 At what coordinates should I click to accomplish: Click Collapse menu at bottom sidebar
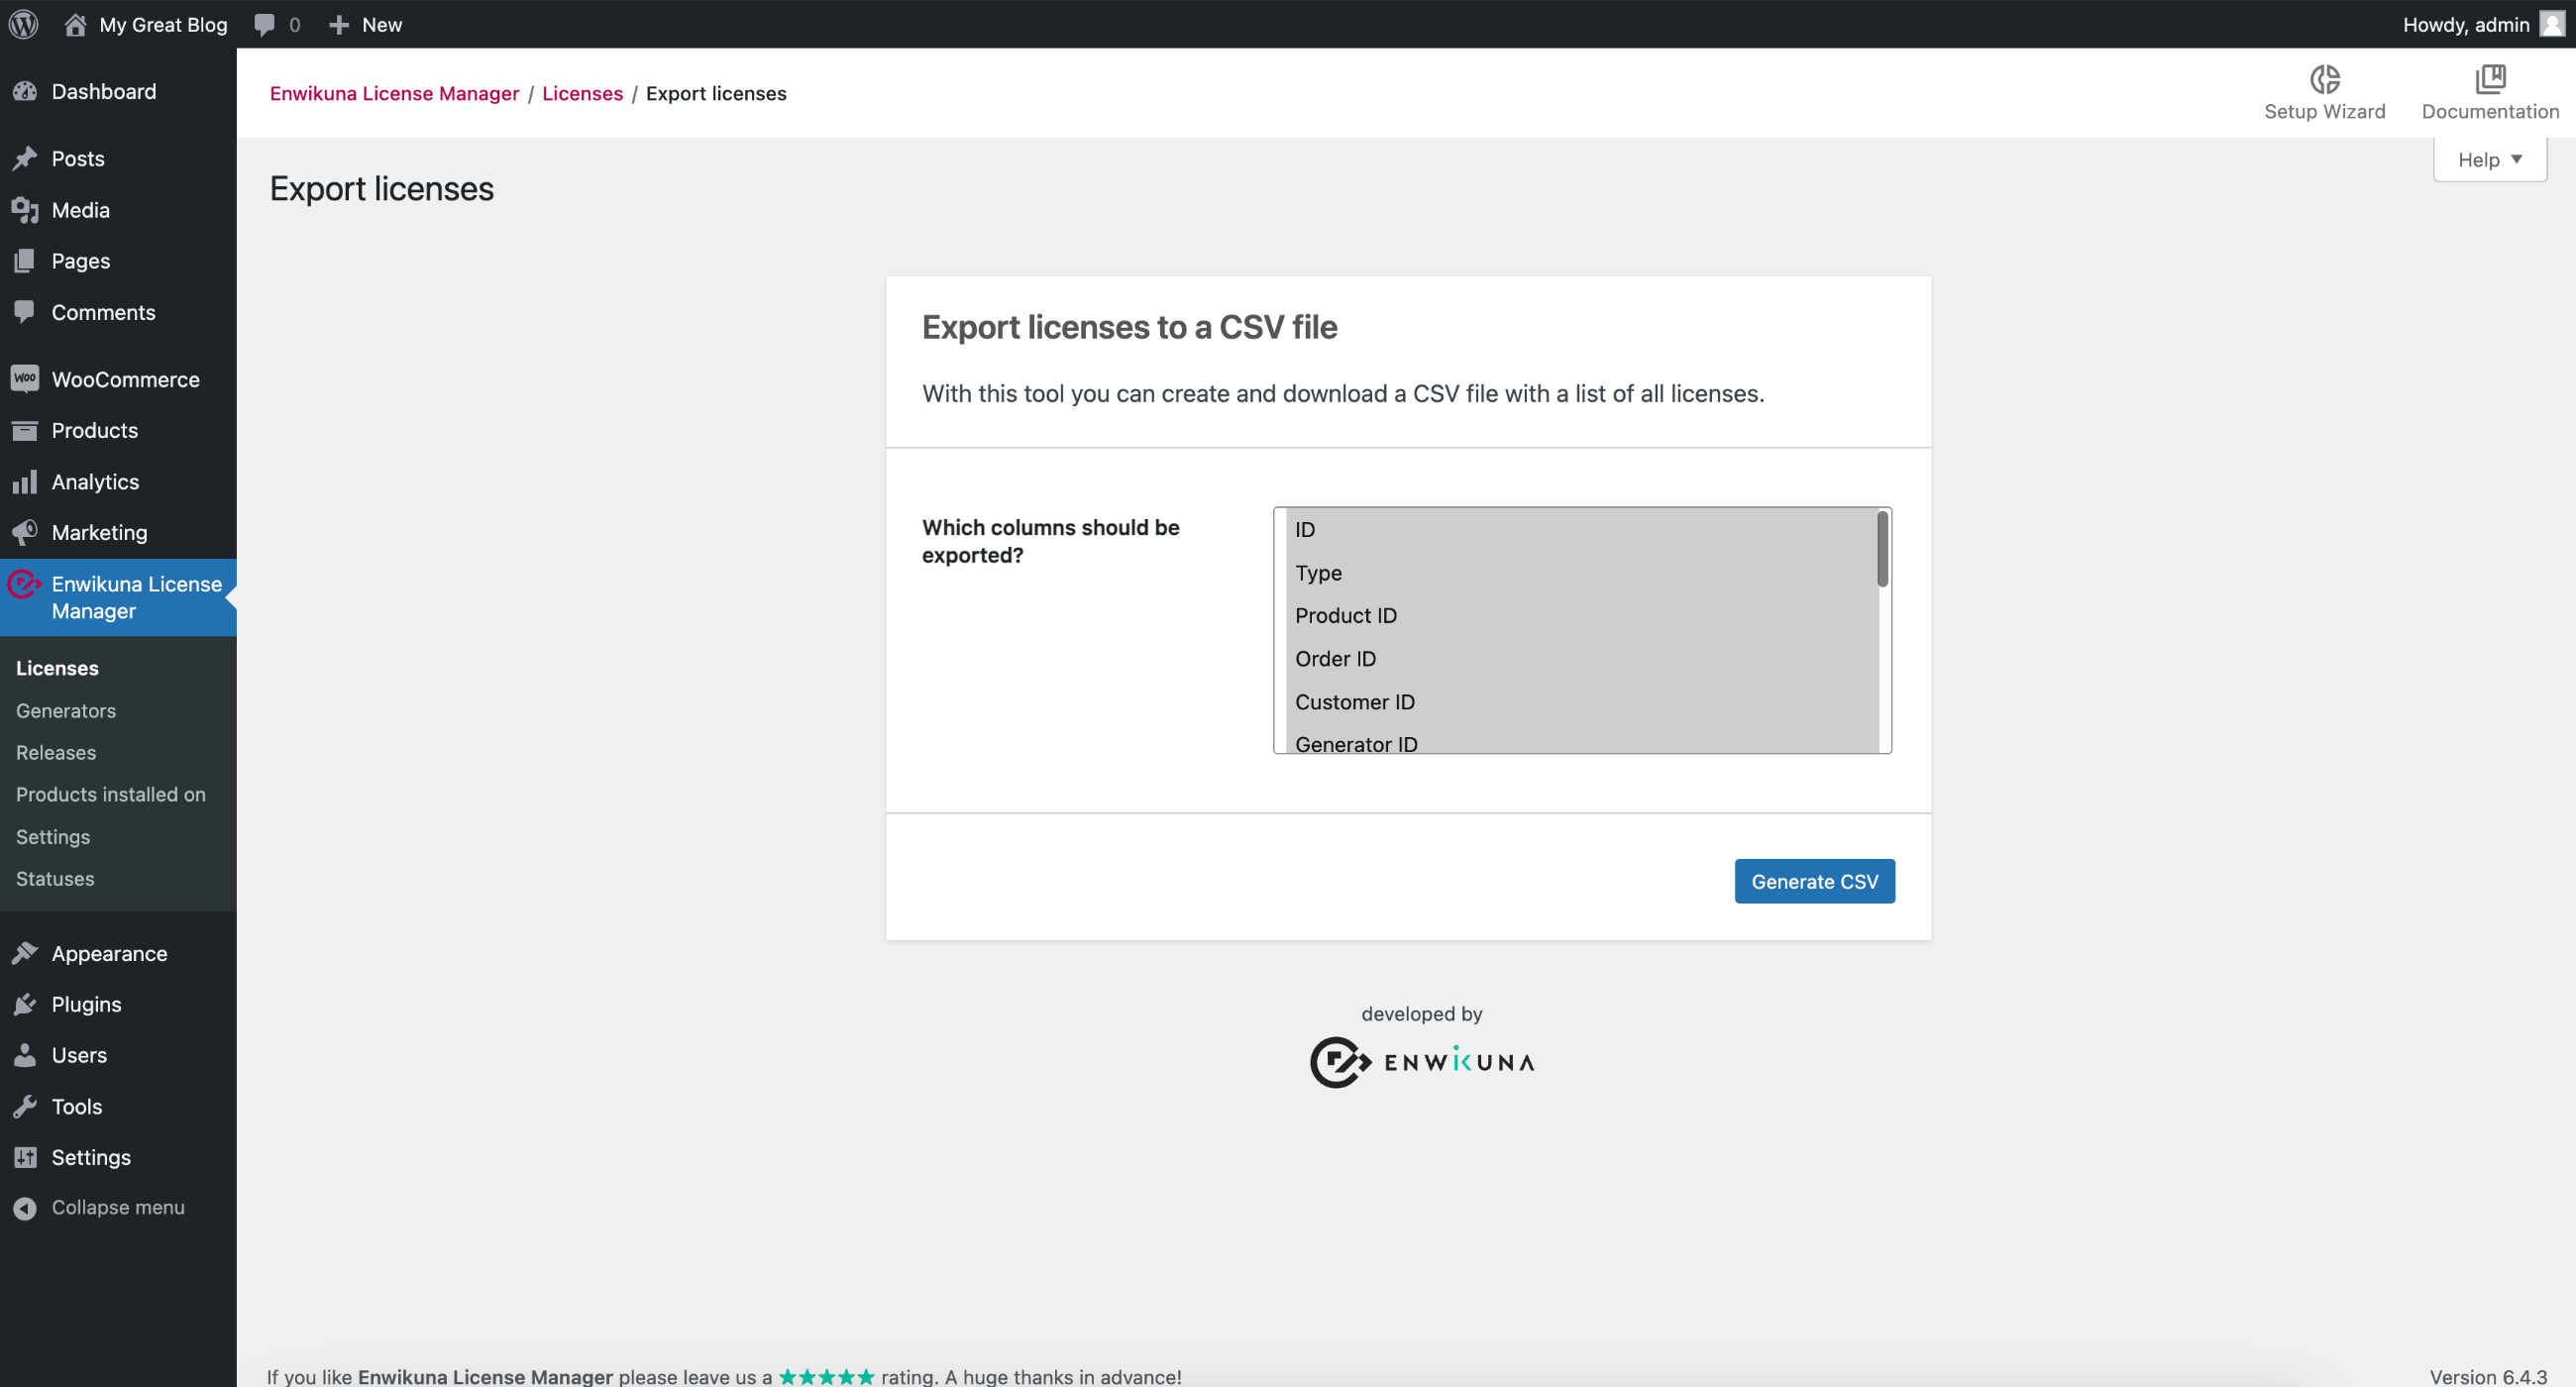118,1206
